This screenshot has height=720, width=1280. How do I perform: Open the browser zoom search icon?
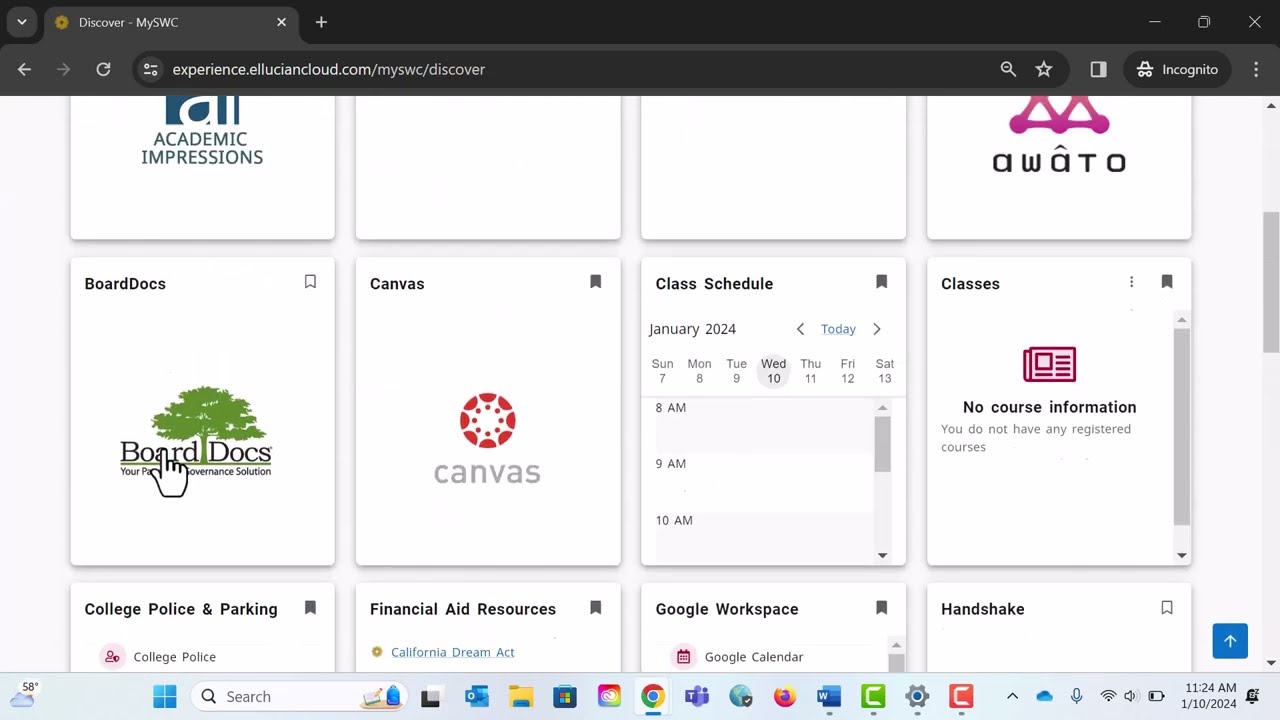[x=1008, y=69]
